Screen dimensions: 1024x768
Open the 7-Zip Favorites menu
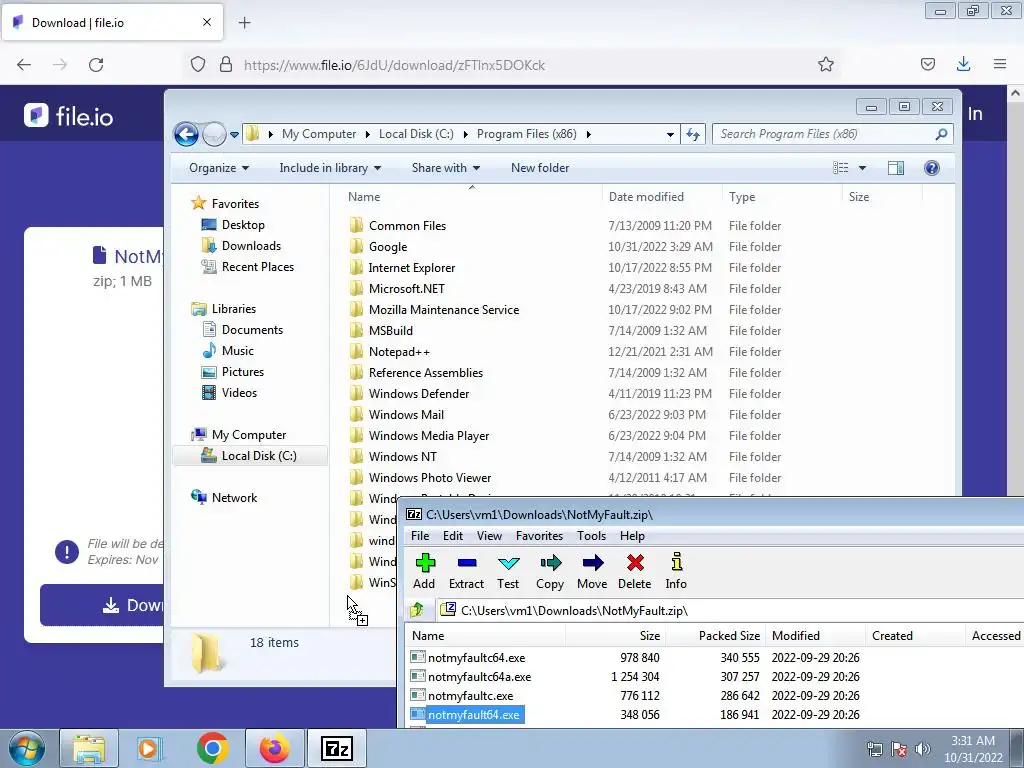[x=539, y=536]
